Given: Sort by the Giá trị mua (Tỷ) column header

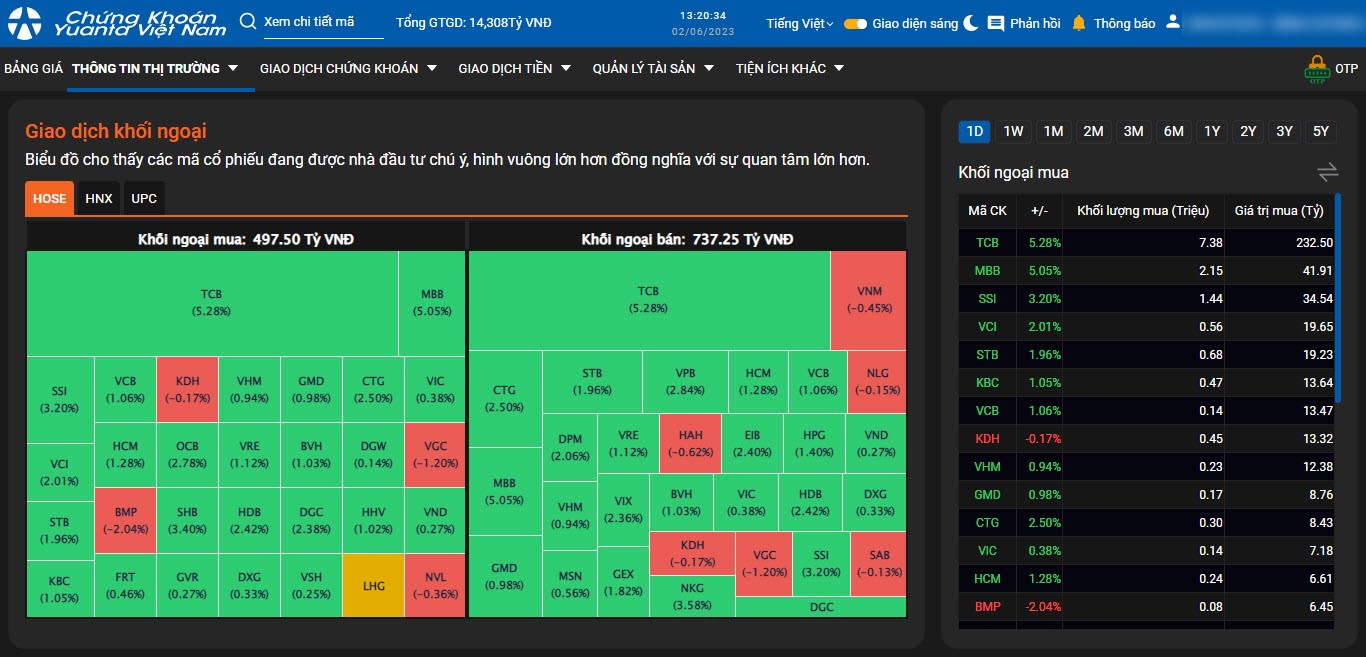Looking at the screenshot, I should click(x=1278, y=210).
